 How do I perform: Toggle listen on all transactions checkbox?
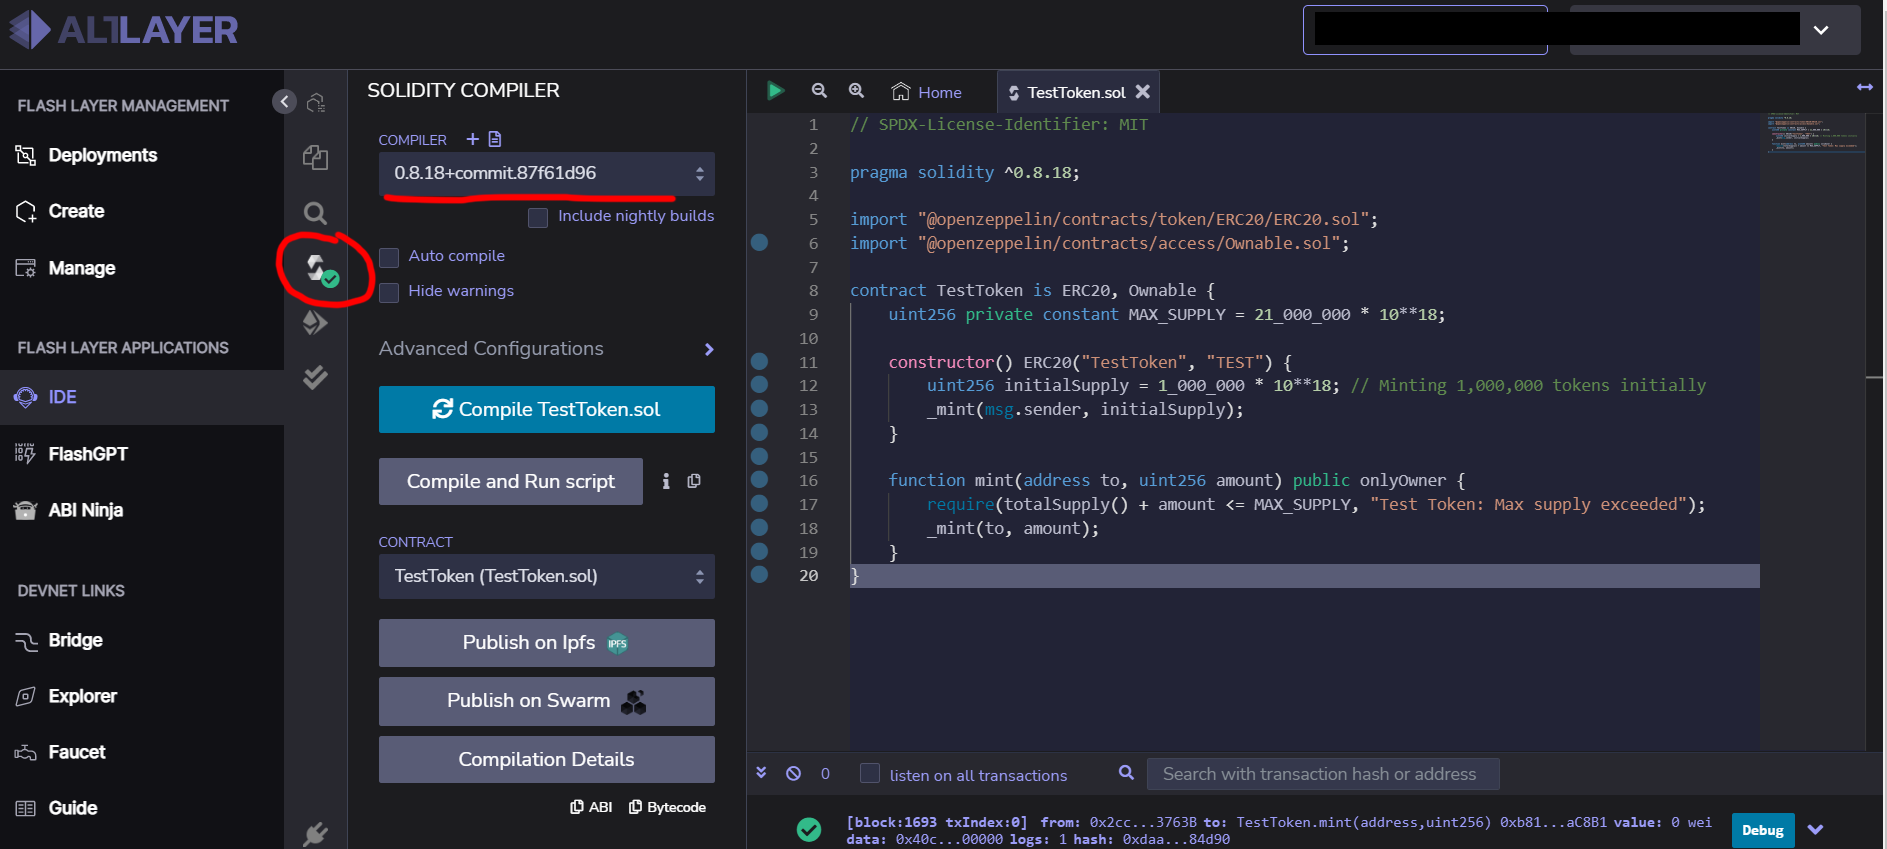(870, 774)
